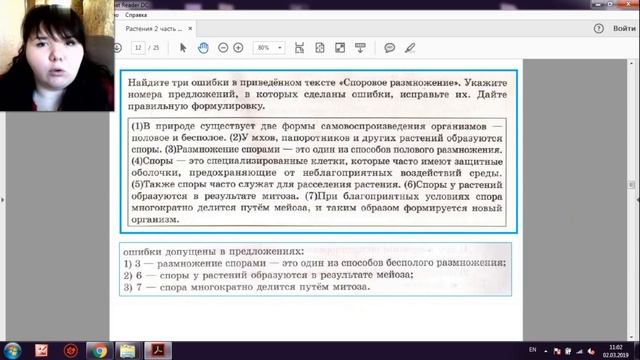Click the scrollbar up arrow
This screenshot has width=640, height=360.
click(x=631, y=63)
